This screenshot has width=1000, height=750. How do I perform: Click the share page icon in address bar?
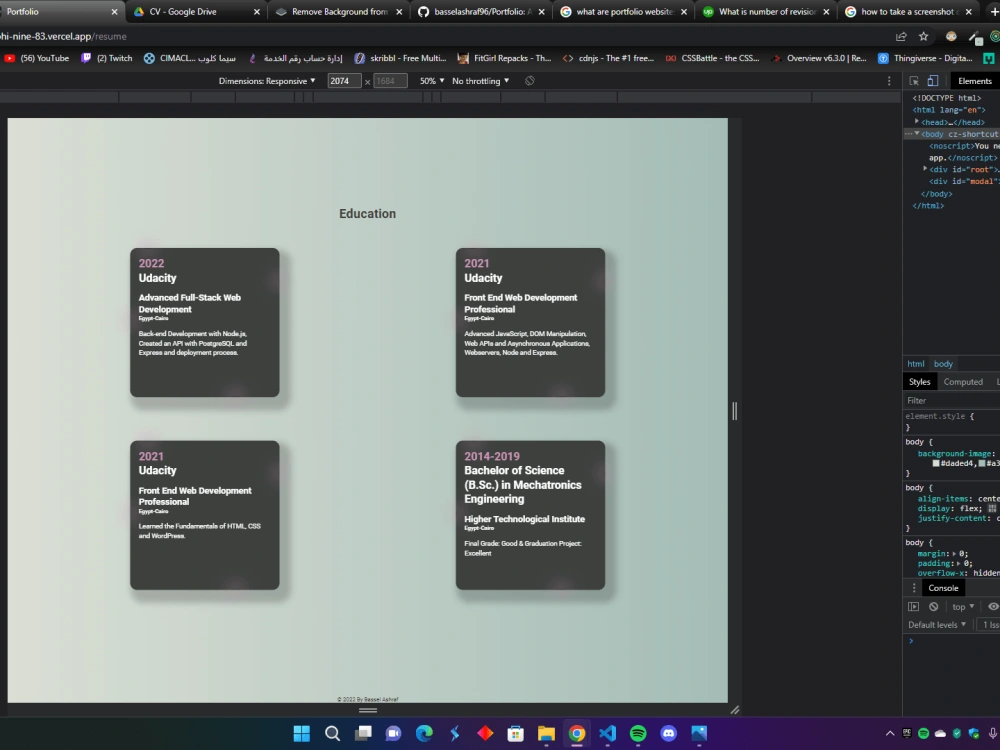(901, 36)
